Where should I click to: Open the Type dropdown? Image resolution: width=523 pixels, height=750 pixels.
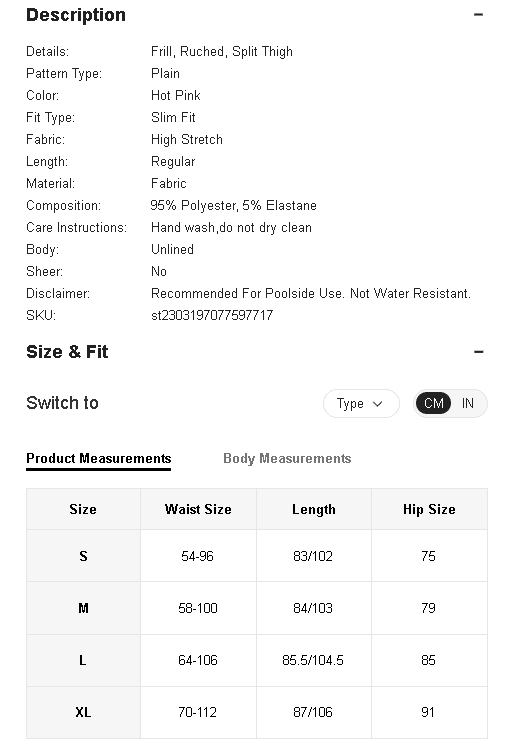pos(361,403)
